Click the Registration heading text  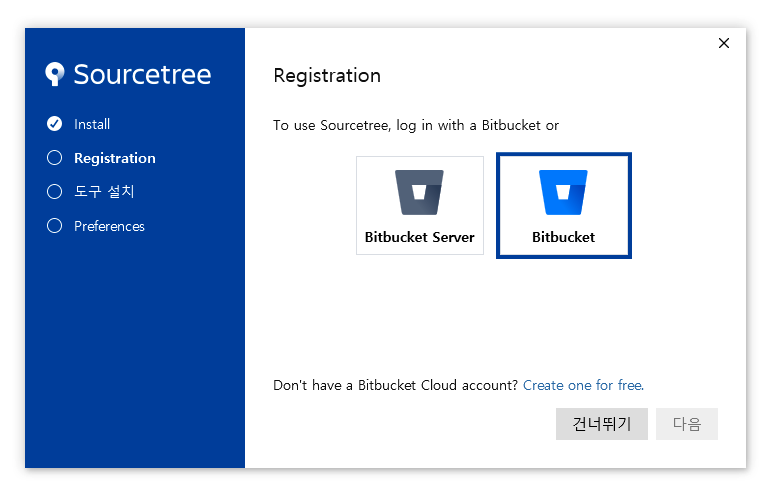[327, 76]
